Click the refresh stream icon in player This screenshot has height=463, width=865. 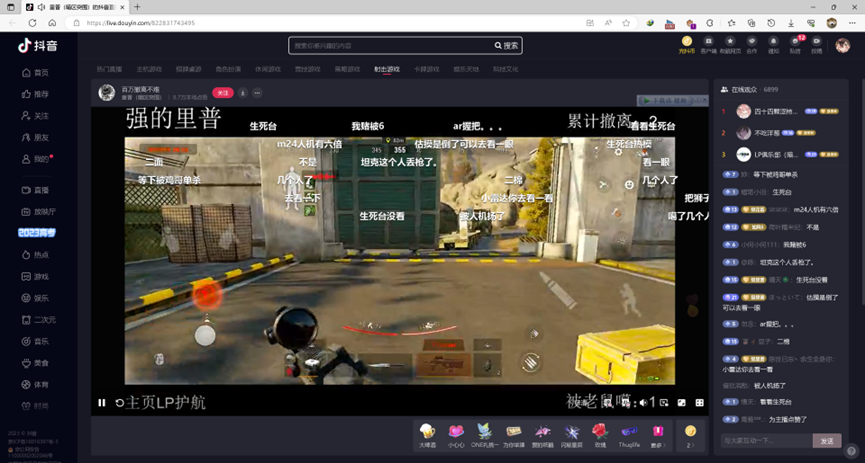[120, 403]
